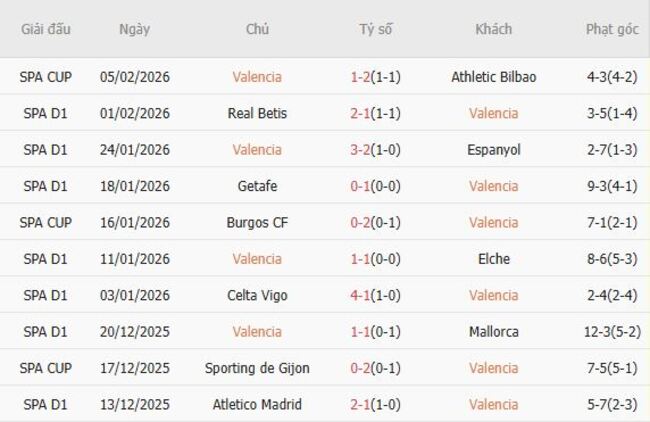The width and height of the screenshot is (650, 422).
Task: Click the Phạt góc column header
Action: [x=612, y=29]
